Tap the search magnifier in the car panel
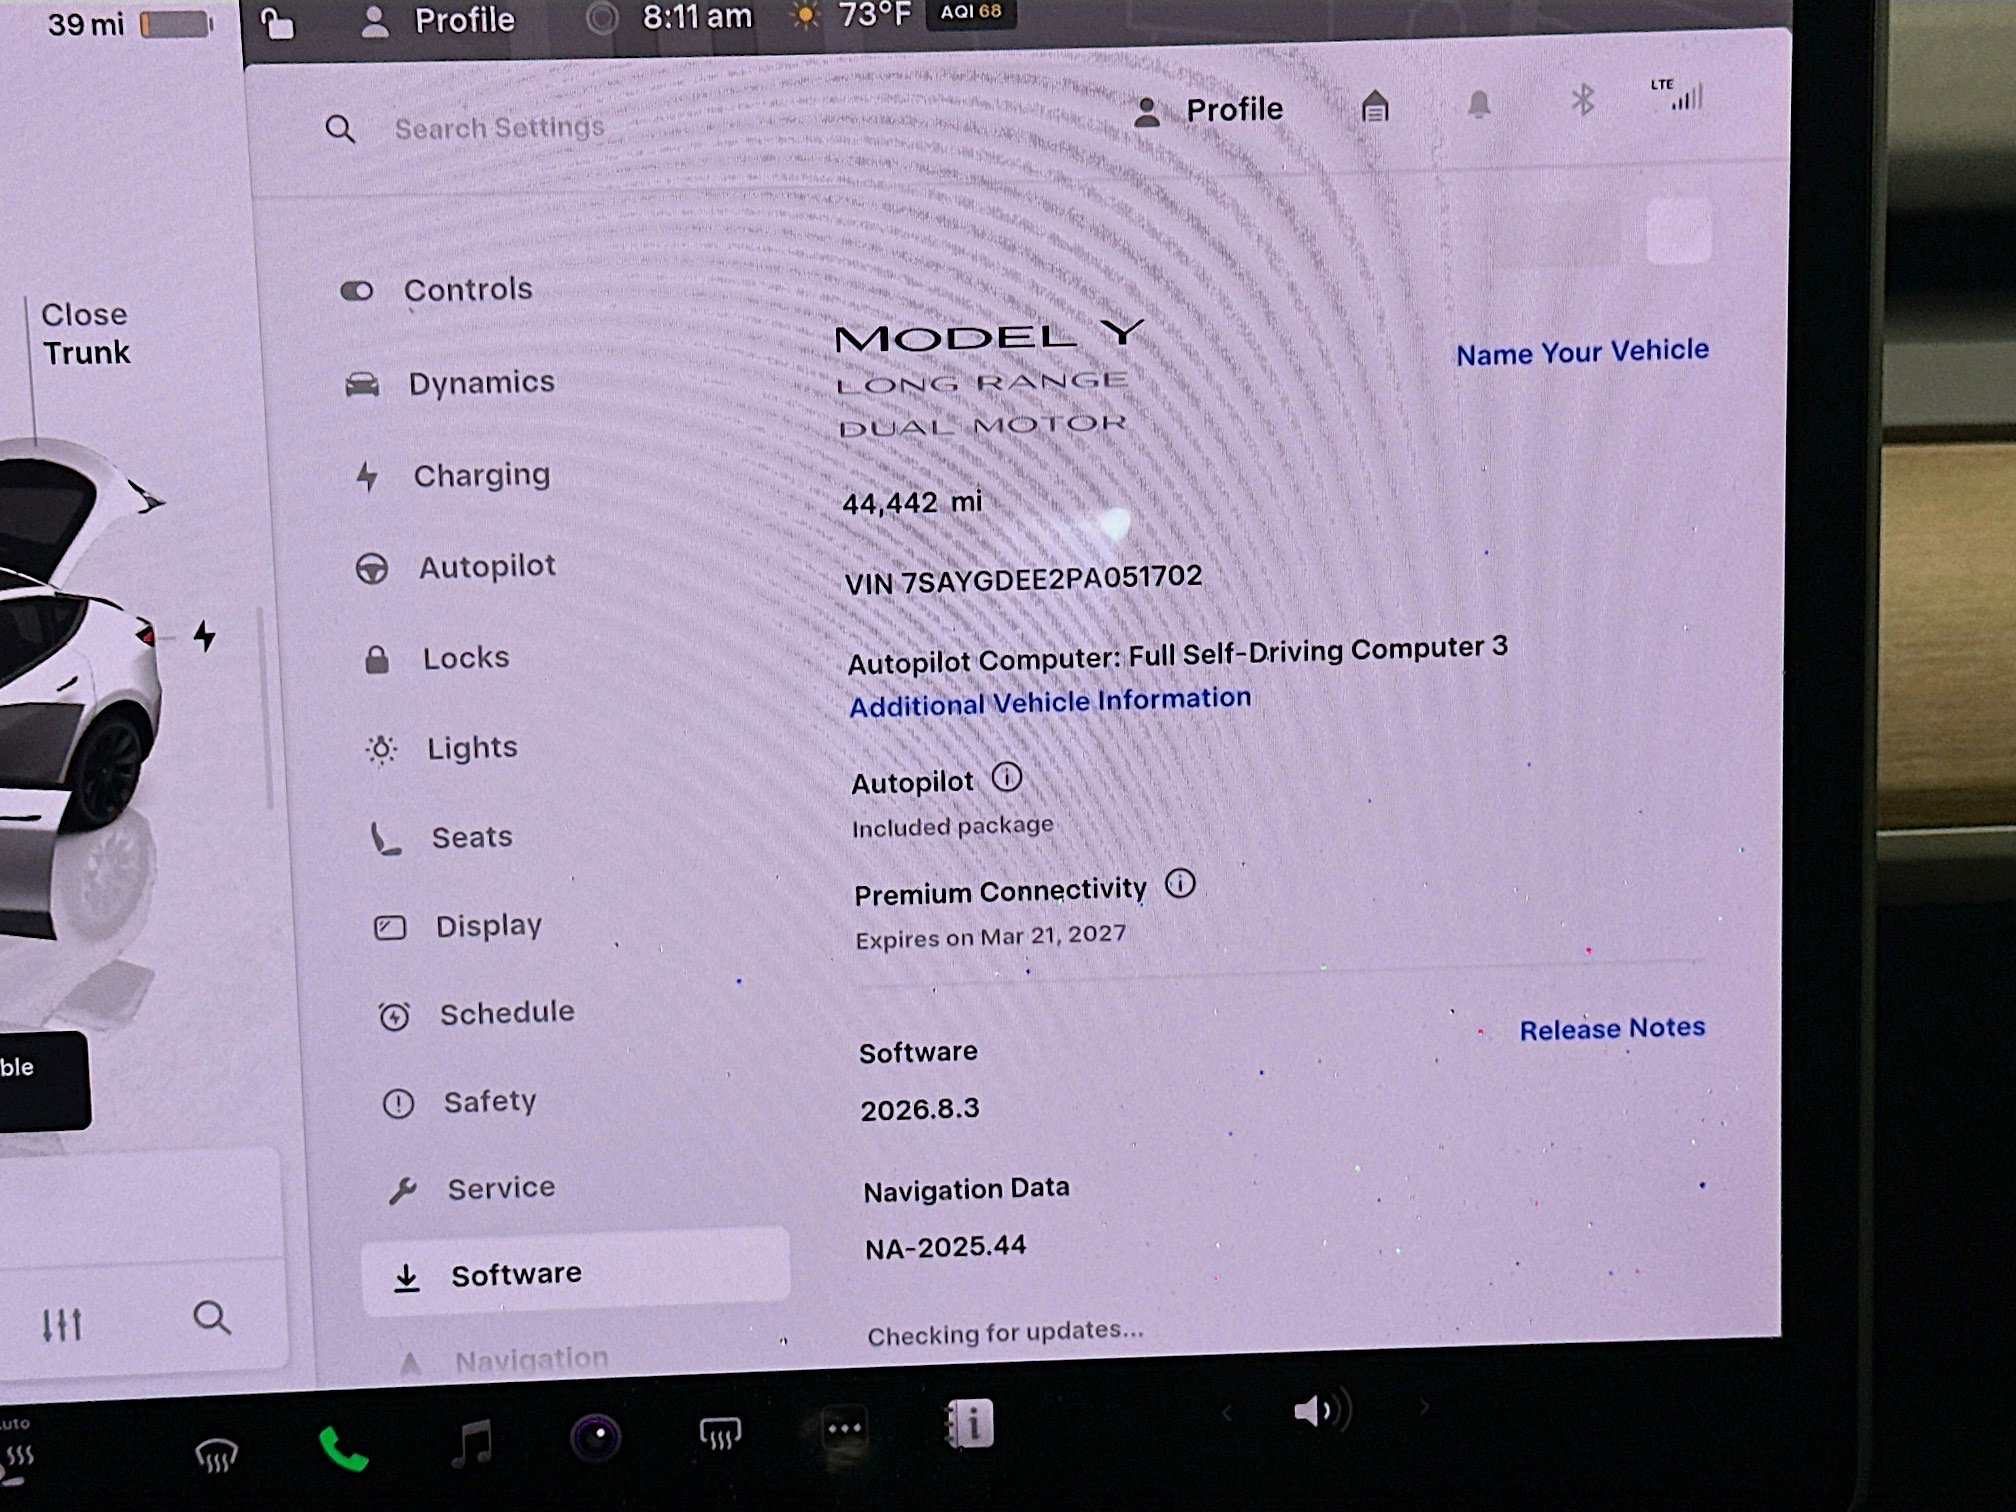 [211, 1318]
